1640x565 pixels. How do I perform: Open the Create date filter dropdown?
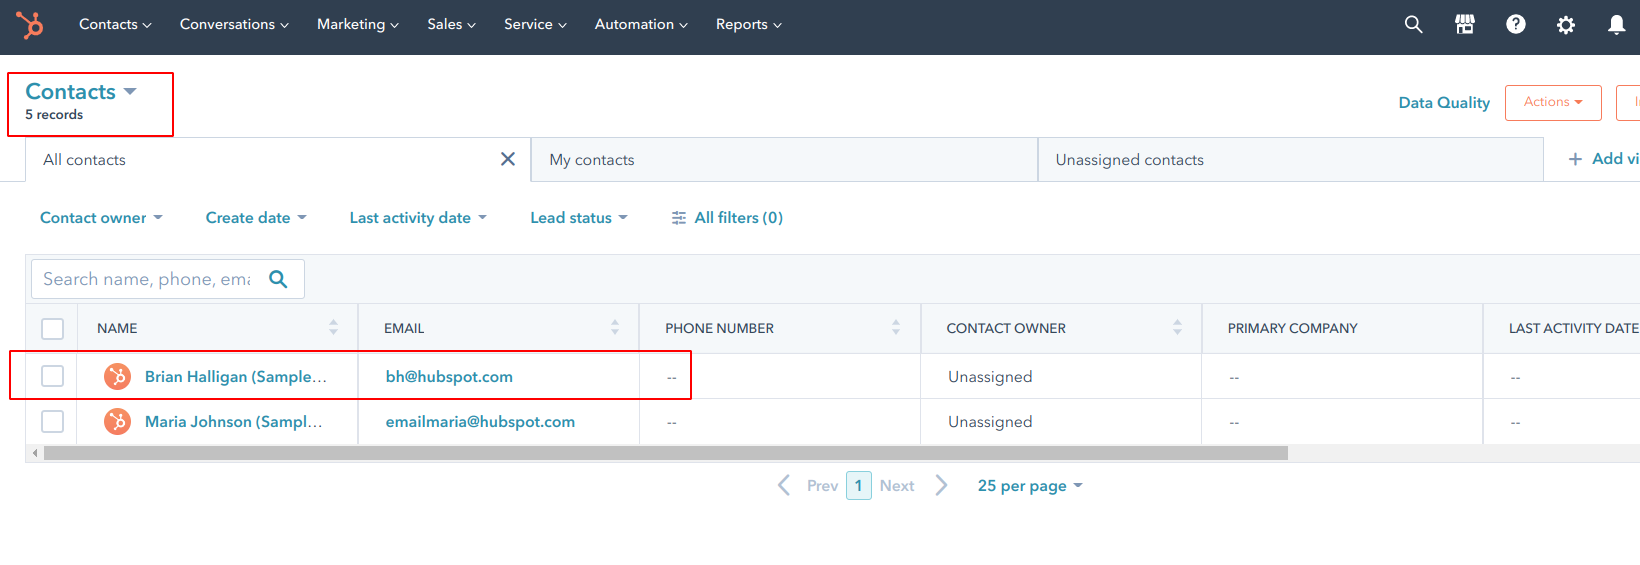(256, 217)
